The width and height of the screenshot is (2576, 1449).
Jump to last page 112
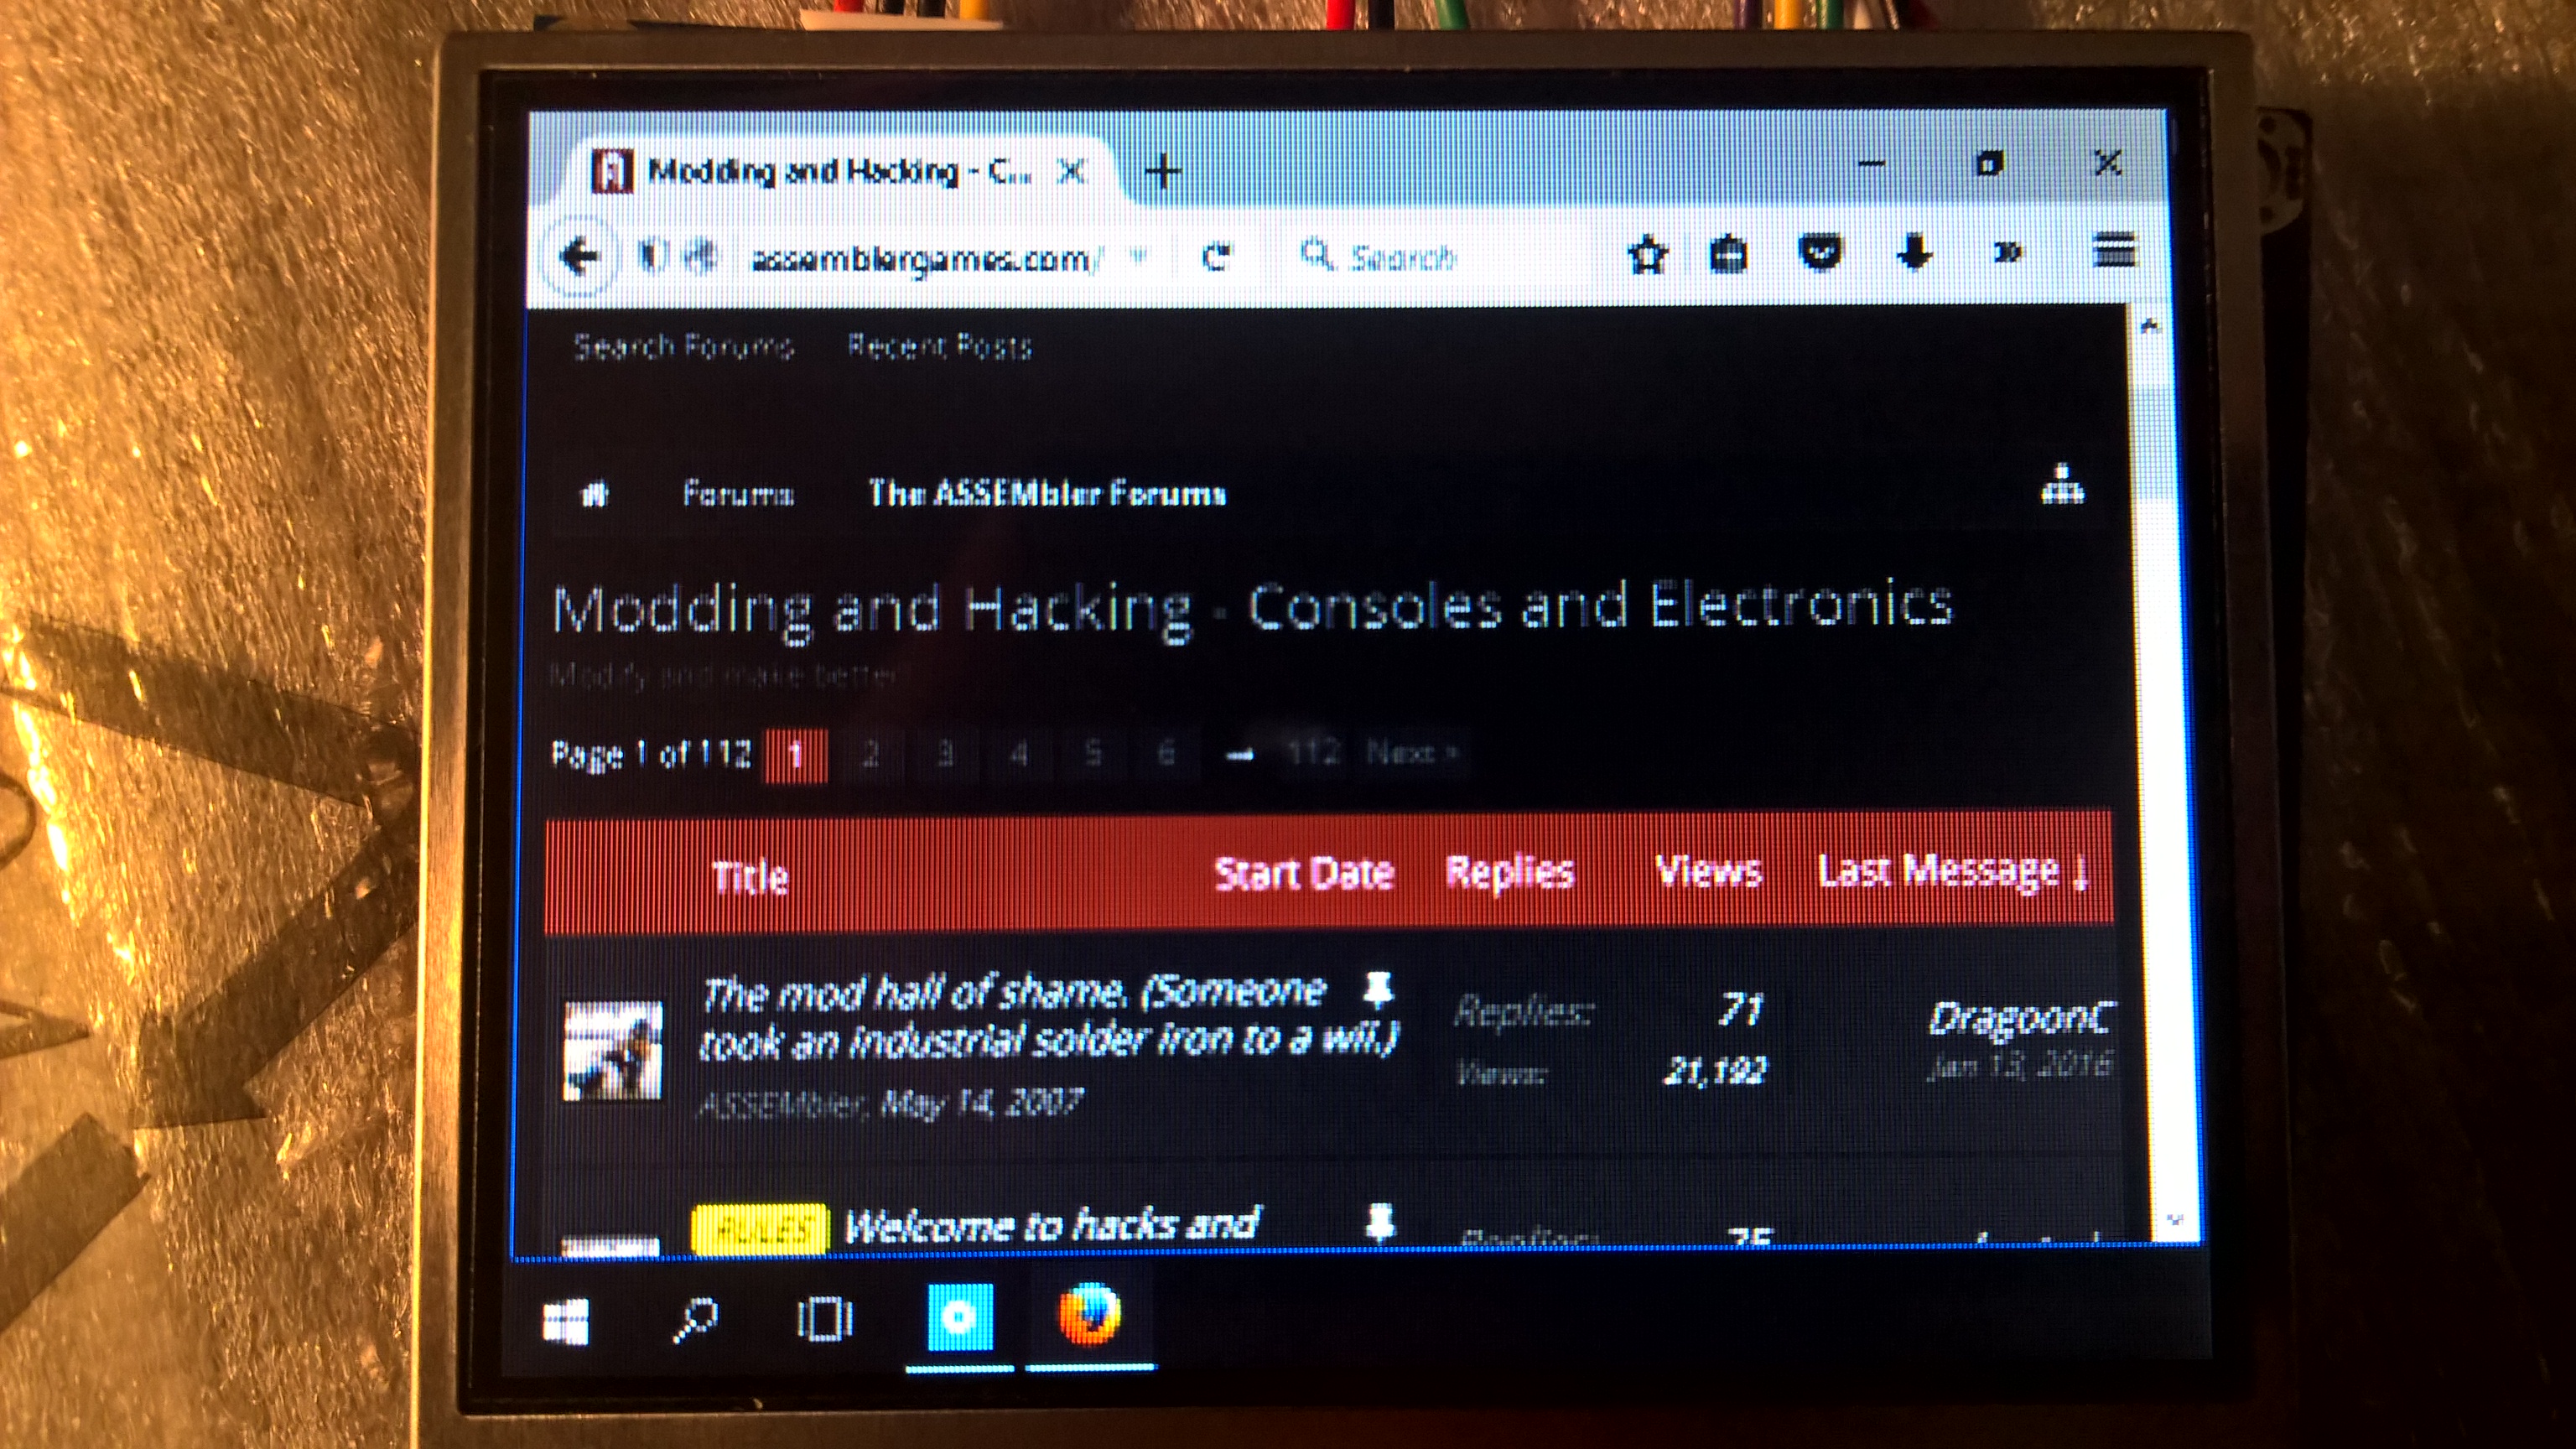1313,751
